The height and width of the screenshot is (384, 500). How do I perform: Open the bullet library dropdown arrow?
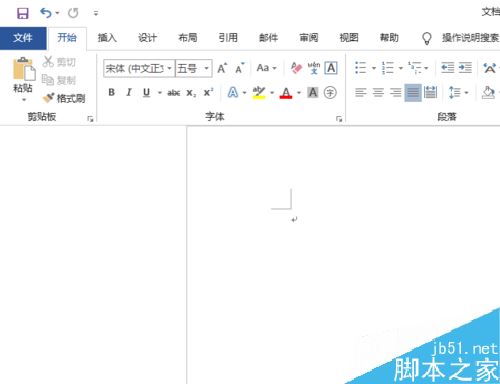[374, 68]
